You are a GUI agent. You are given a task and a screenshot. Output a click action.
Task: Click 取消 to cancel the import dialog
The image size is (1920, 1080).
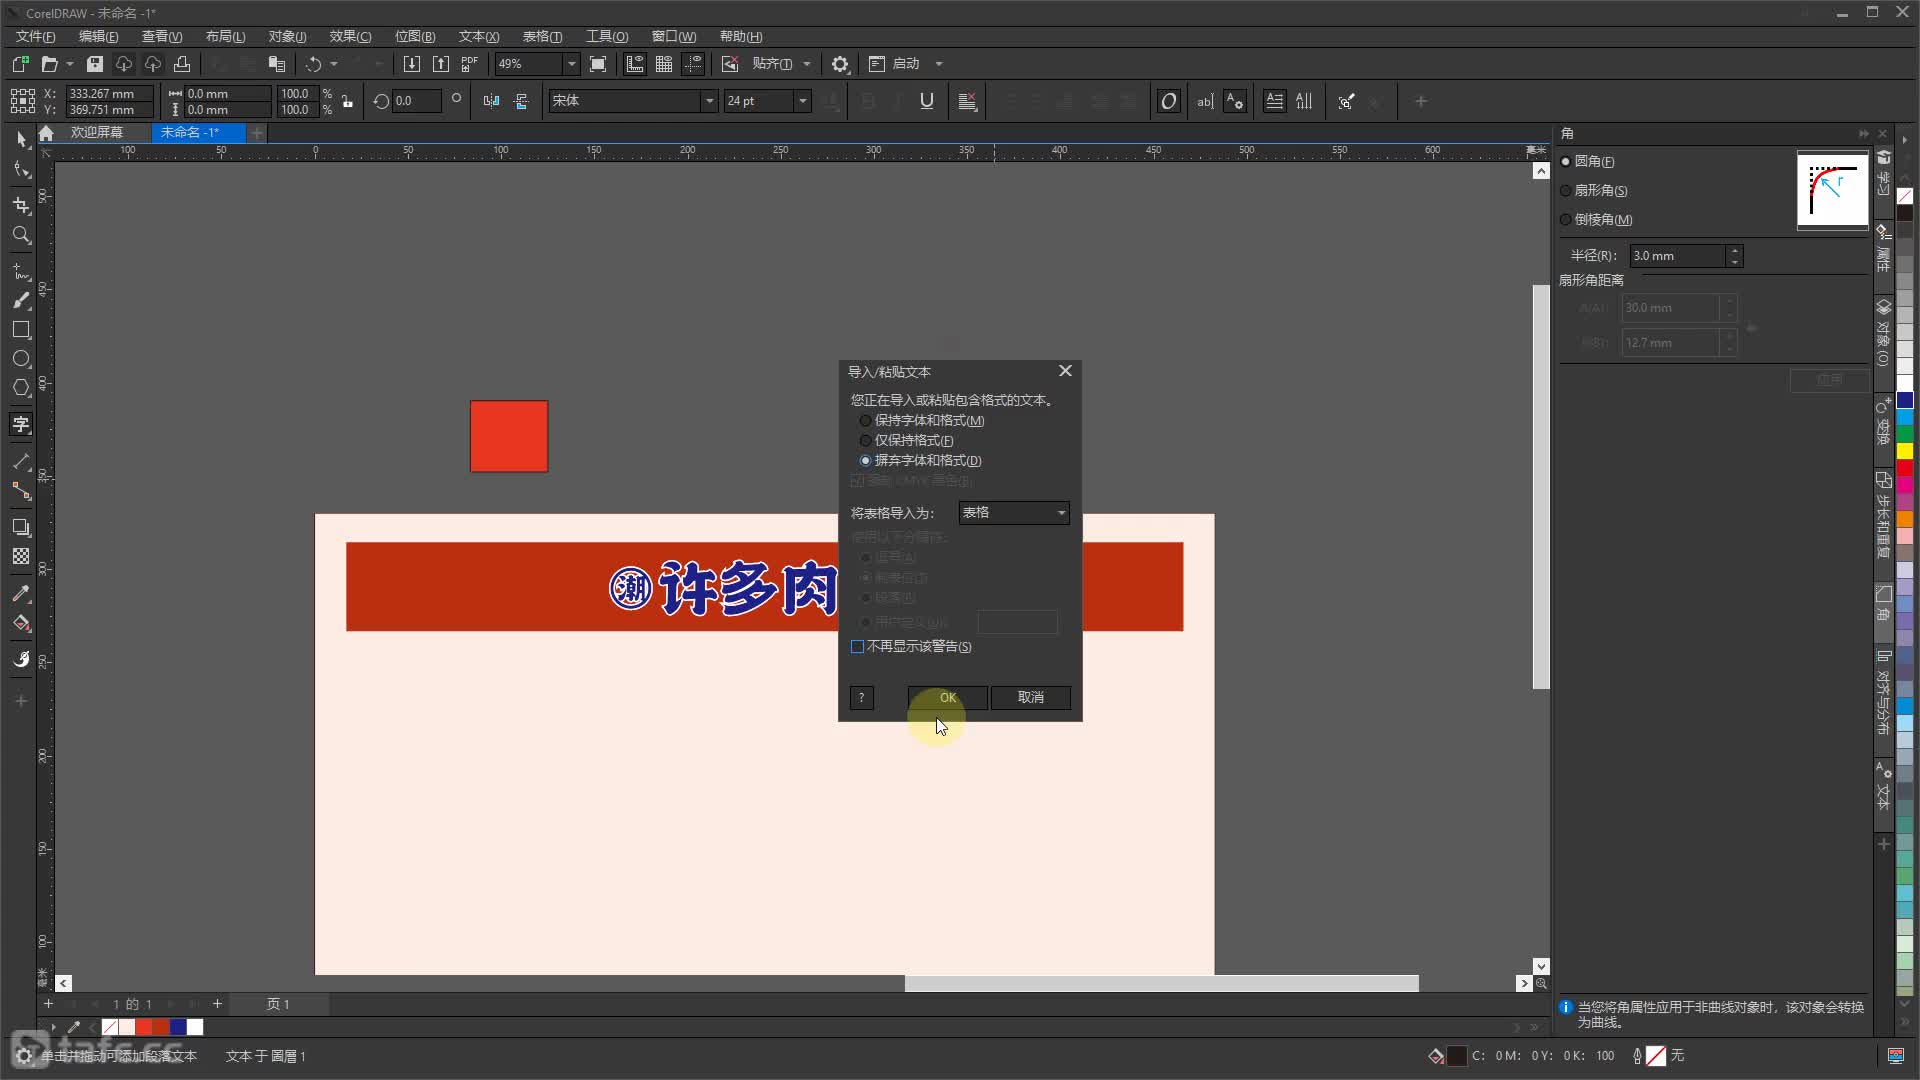1031,698
